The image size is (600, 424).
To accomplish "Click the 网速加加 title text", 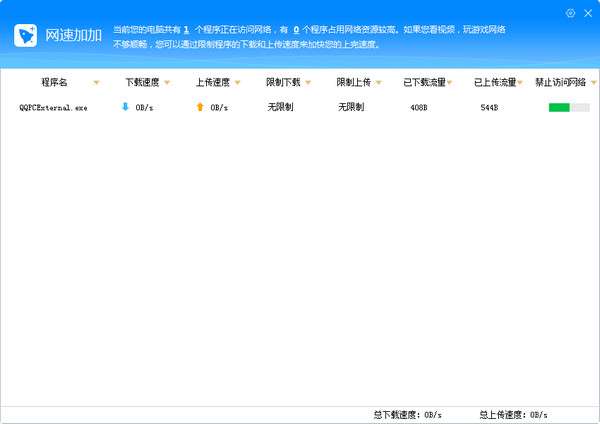I will point(73,35).
